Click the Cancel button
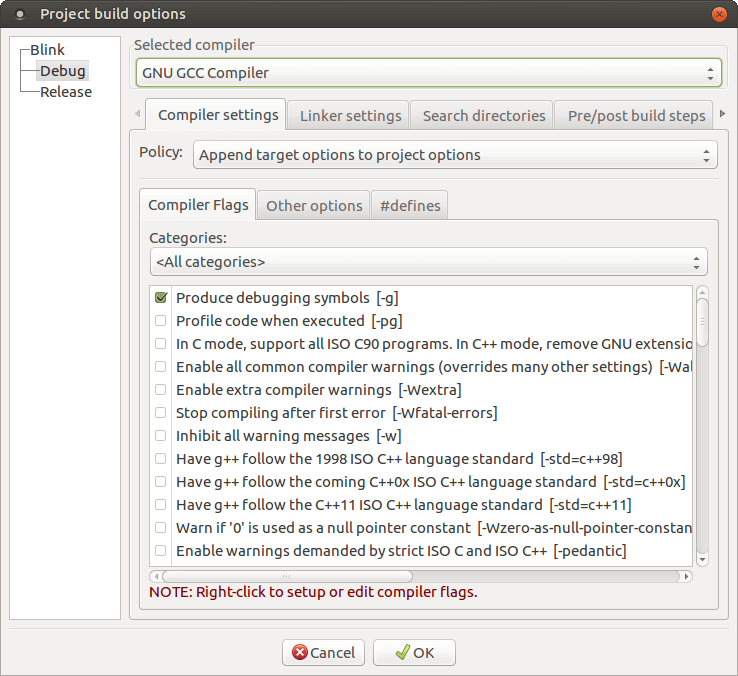 coord(323,652)
